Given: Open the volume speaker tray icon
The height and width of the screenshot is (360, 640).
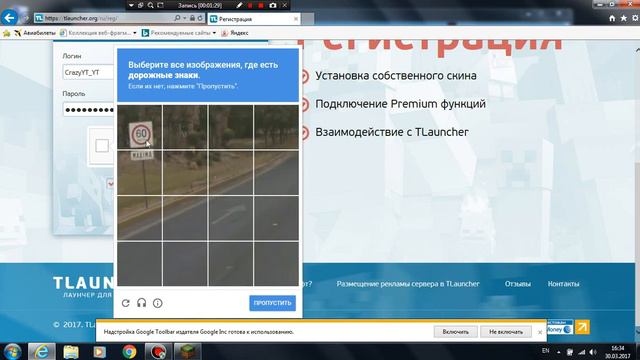Looking at the screenshot, I should click(593, 352).
